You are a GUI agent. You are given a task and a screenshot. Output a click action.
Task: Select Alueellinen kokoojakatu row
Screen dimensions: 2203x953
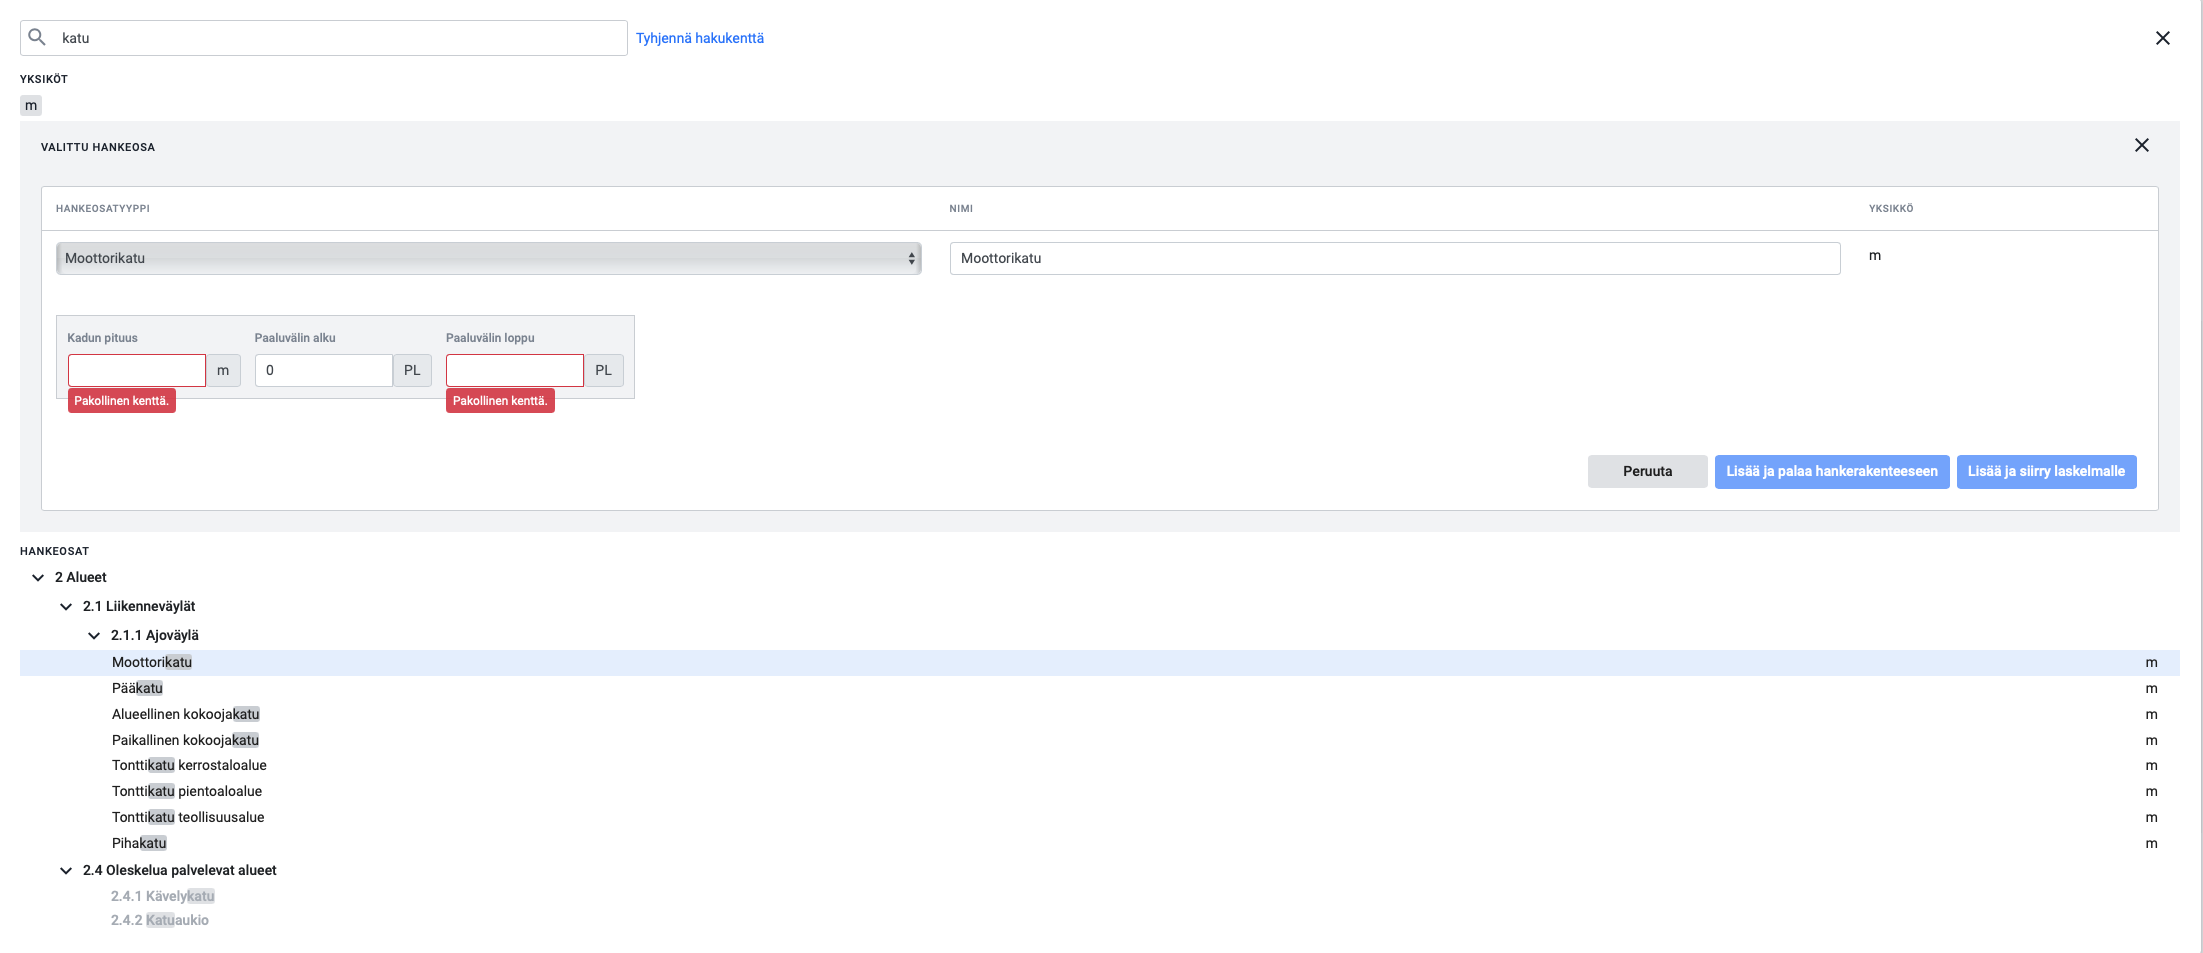(x=1100, y=714)
